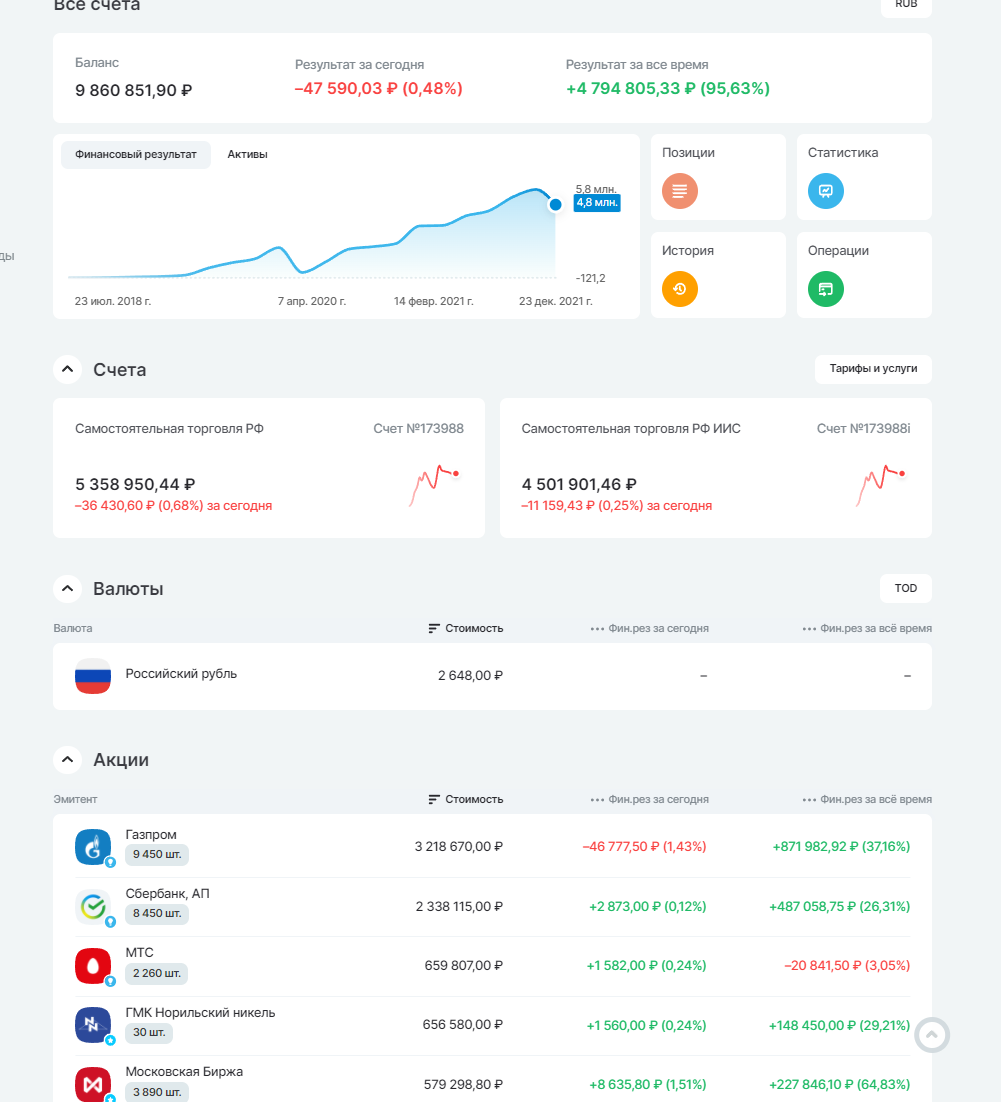Collapse the Счета section chevron
This screenshot has height=1102, width=1001.
[67, 369]
